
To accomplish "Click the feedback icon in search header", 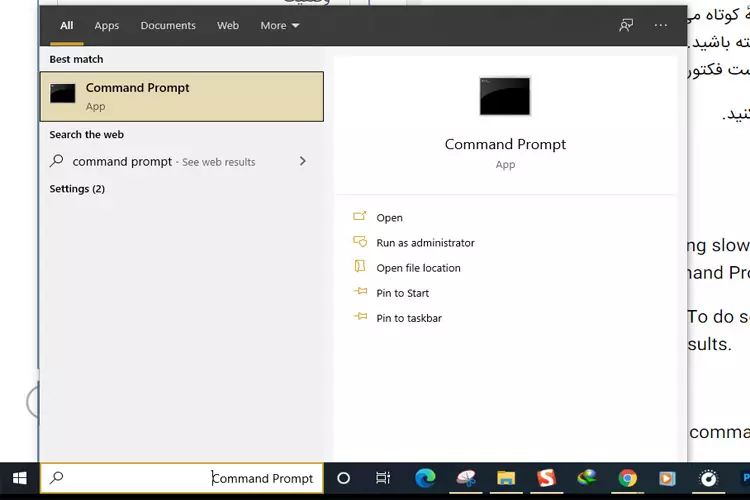I will coord(626,25).
